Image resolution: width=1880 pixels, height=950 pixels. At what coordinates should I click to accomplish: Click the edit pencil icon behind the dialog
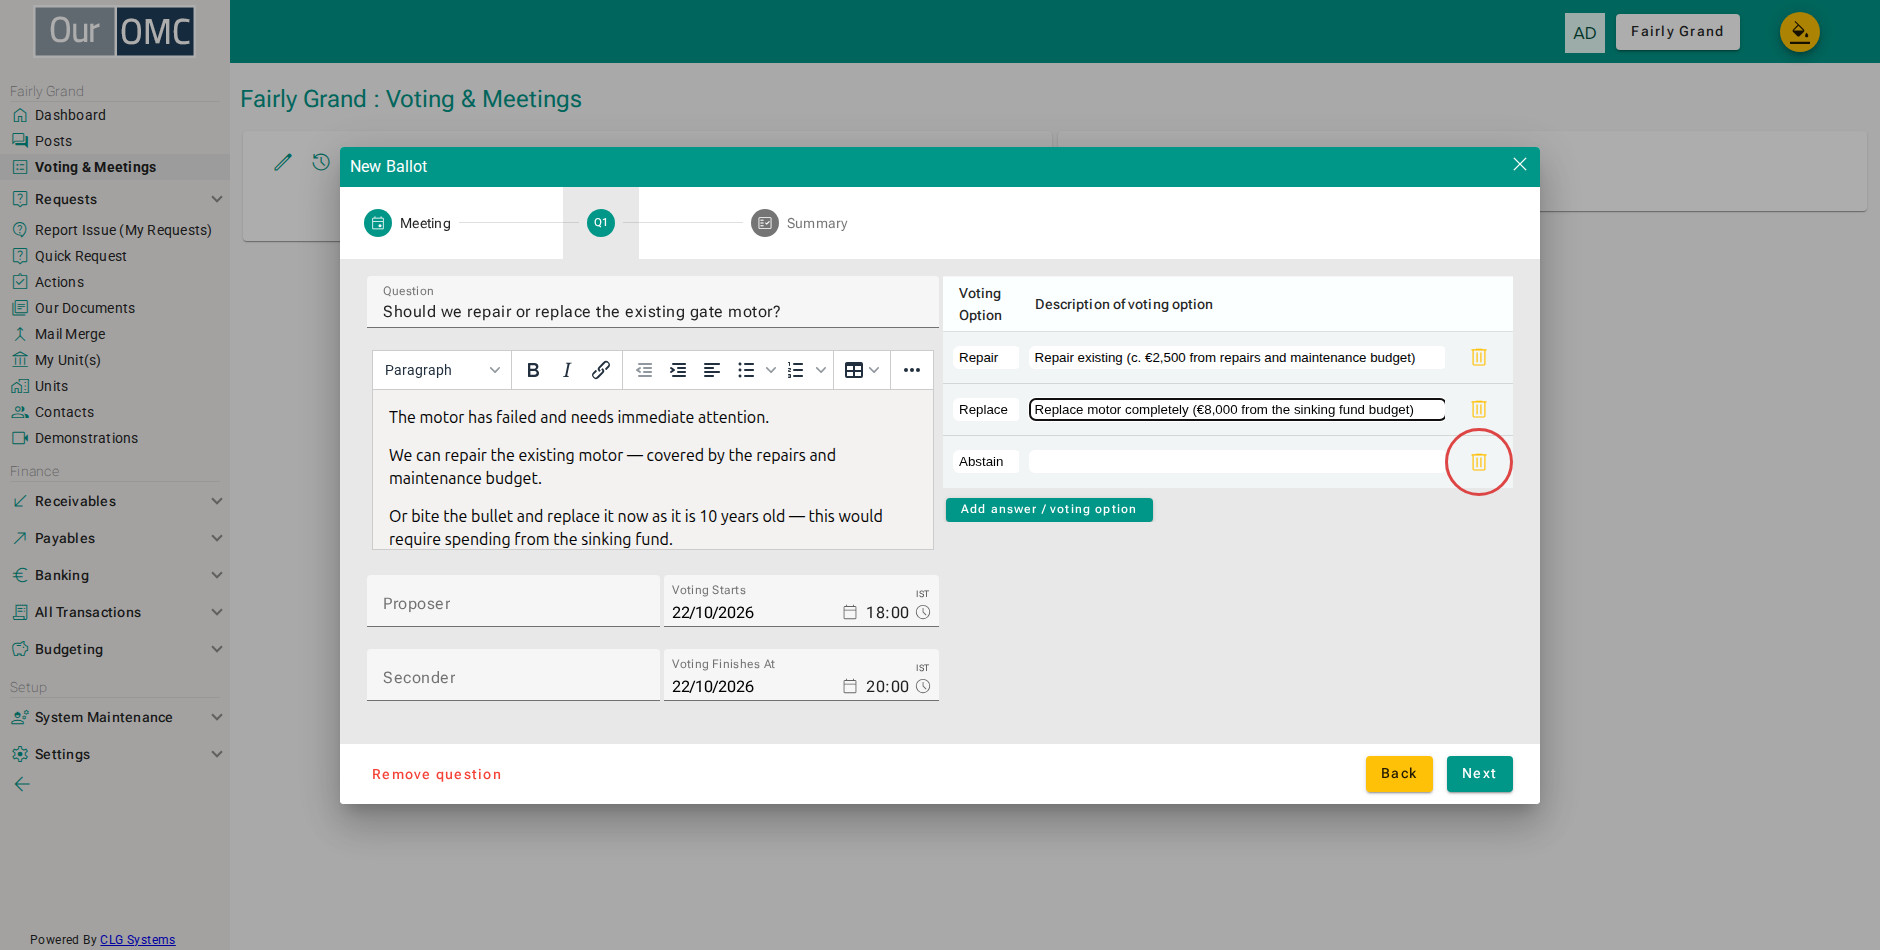283,162
